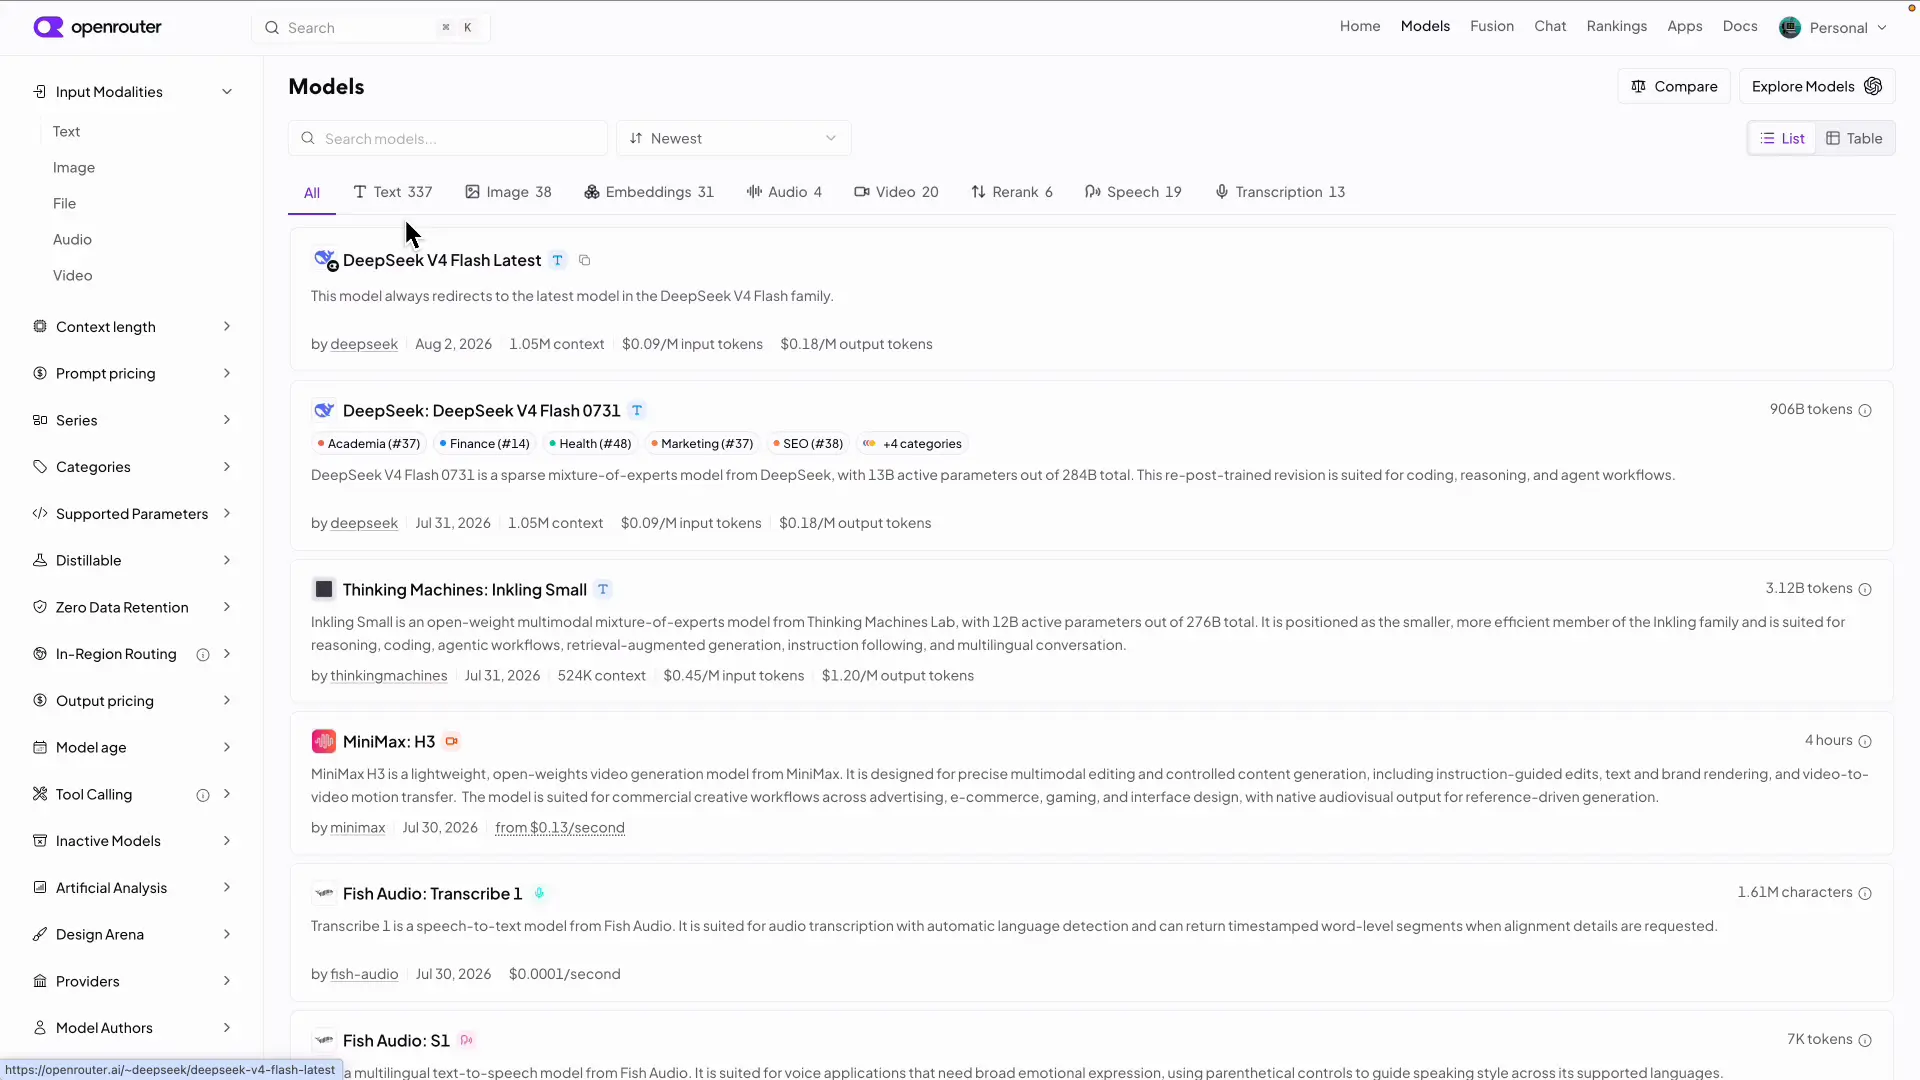
Task: Expand the Categories filter
Action: coord(133,467)
